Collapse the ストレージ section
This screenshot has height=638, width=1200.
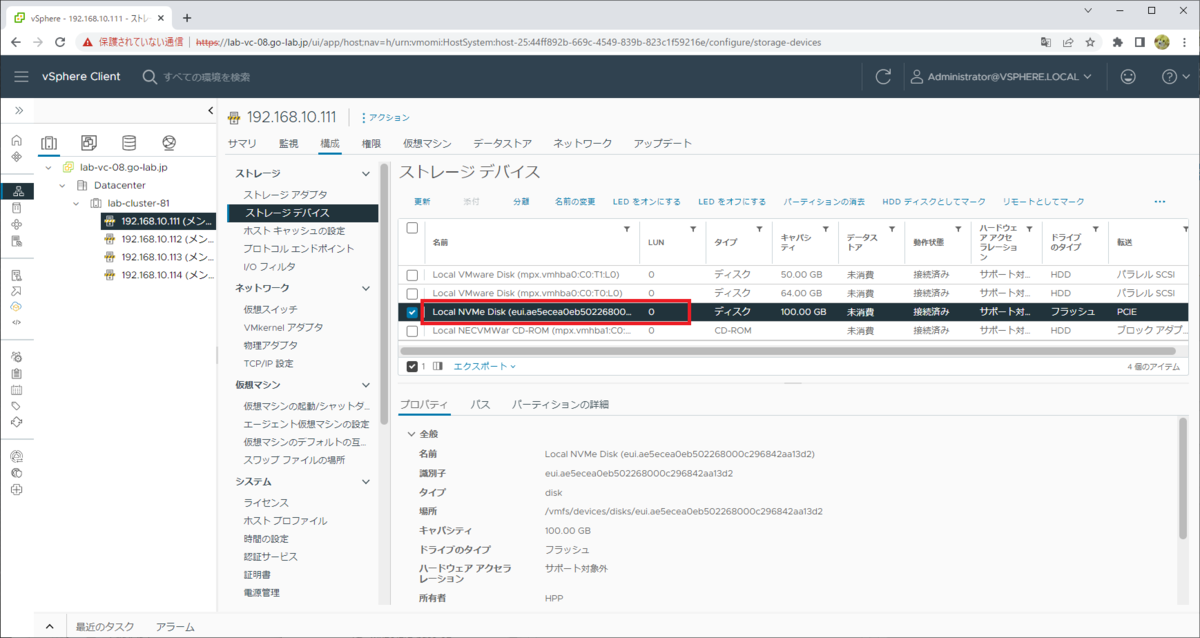[x=366, y=174]
